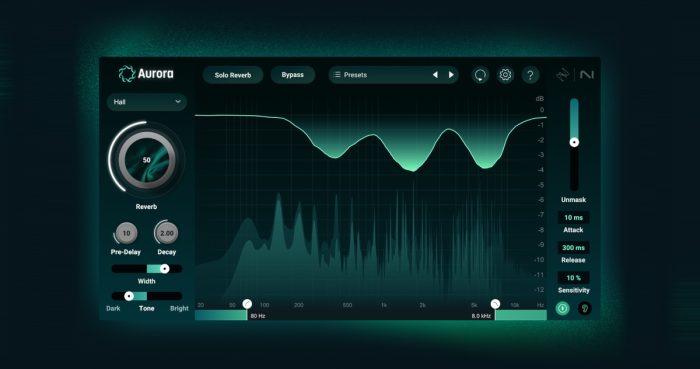The height and width of the screenshot is (369, 700).
Task: Toggle the Bypass button
Action: click(292, 75)
